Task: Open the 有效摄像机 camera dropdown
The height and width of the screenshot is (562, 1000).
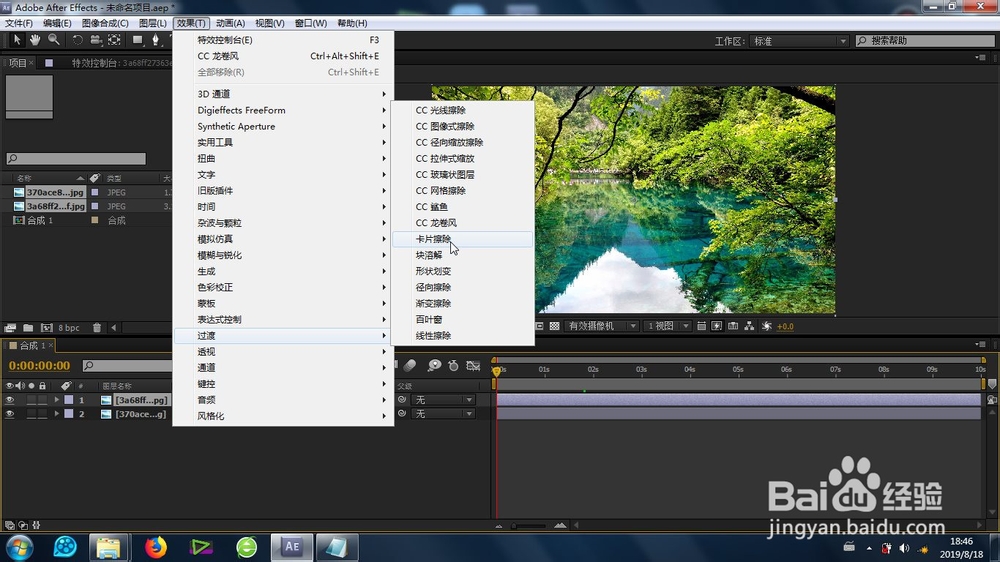Action: [x=601, y=326]
